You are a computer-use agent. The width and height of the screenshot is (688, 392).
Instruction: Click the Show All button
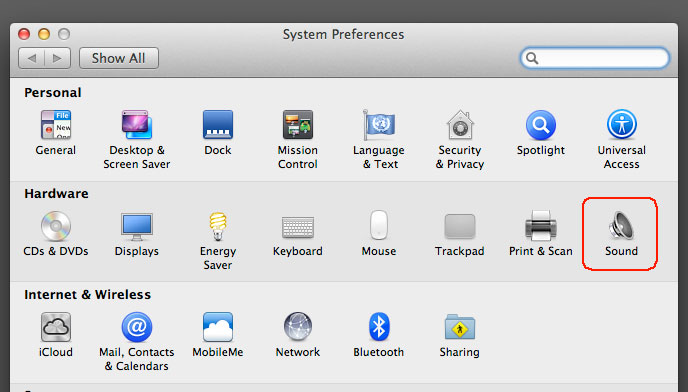point(118,58)
